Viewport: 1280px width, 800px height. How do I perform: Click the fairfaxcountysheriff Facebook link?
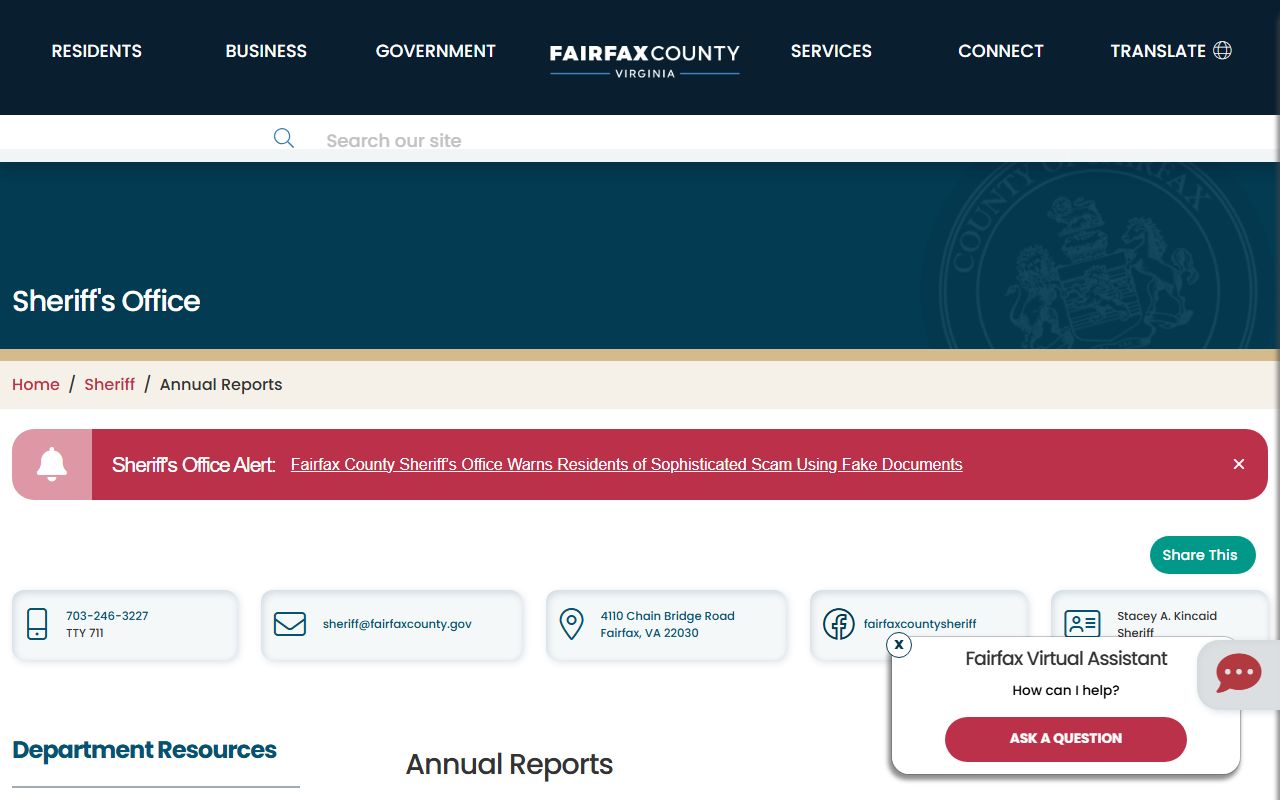click(920, 624)
